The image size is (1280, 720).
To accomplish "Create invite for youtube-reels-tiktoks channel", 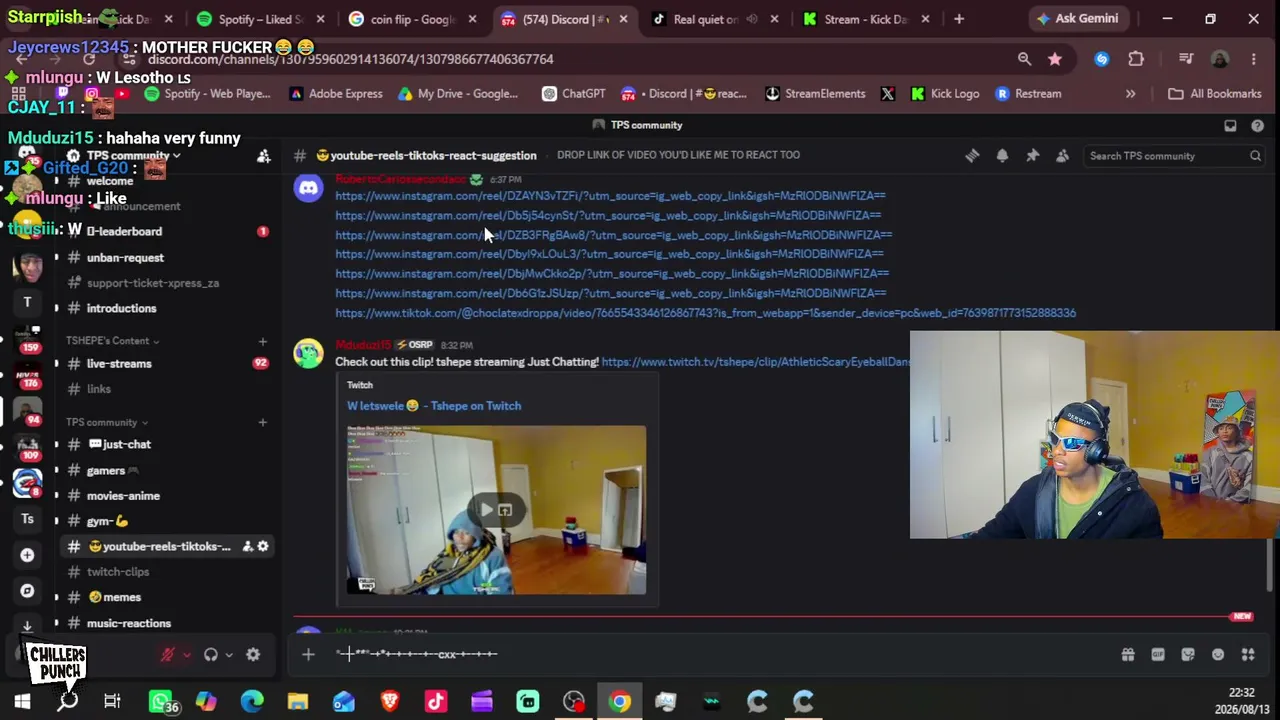I will tap(247, 546).
